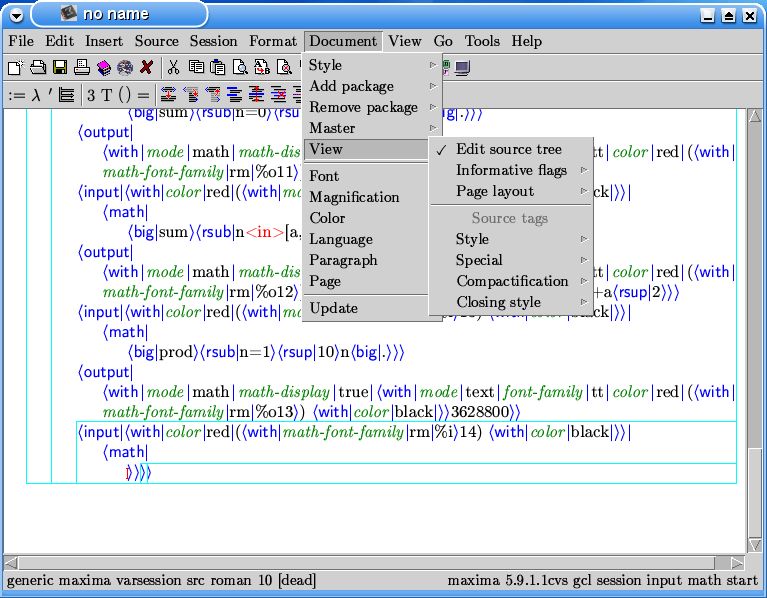Open the Tools menu
The width and height of the screenshot is (767, 598).
pyautogui.click(x=482, y=41)
